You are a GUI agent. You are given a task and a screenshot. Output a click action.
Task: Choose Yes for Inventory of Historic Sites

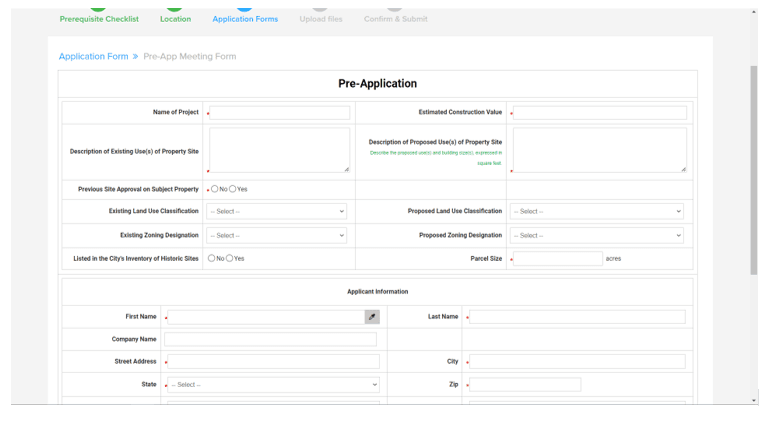click(230, 258)
